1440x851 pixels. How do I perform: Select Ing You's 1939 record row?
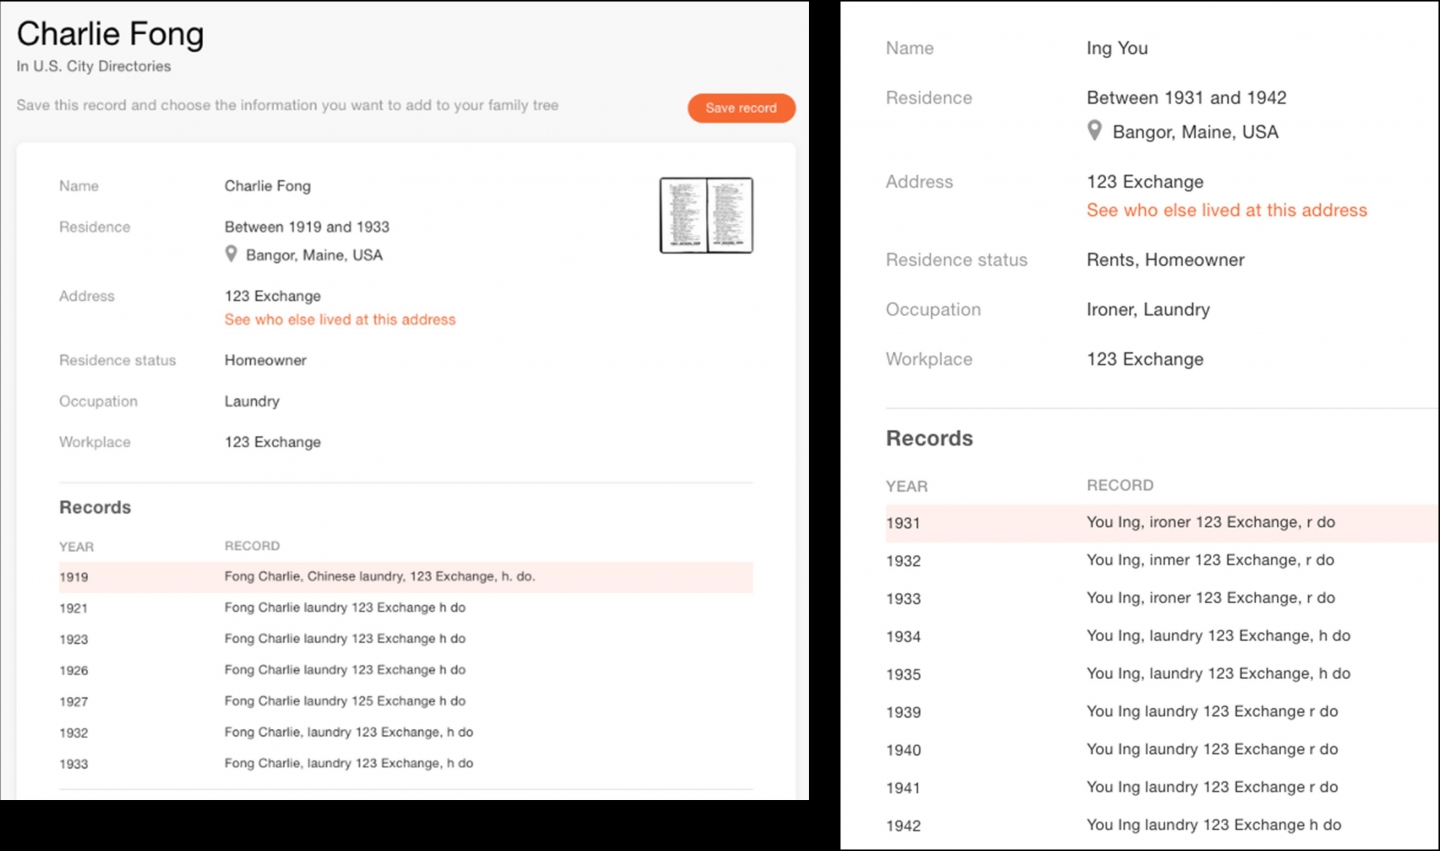[x=1162, y=712]
